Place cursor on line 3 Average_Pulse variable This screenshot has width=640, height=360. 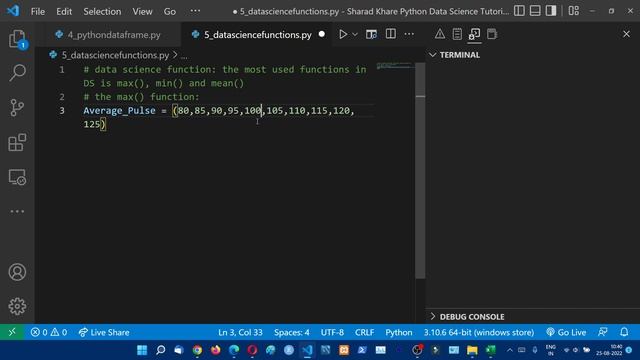[x=119, y=111]
